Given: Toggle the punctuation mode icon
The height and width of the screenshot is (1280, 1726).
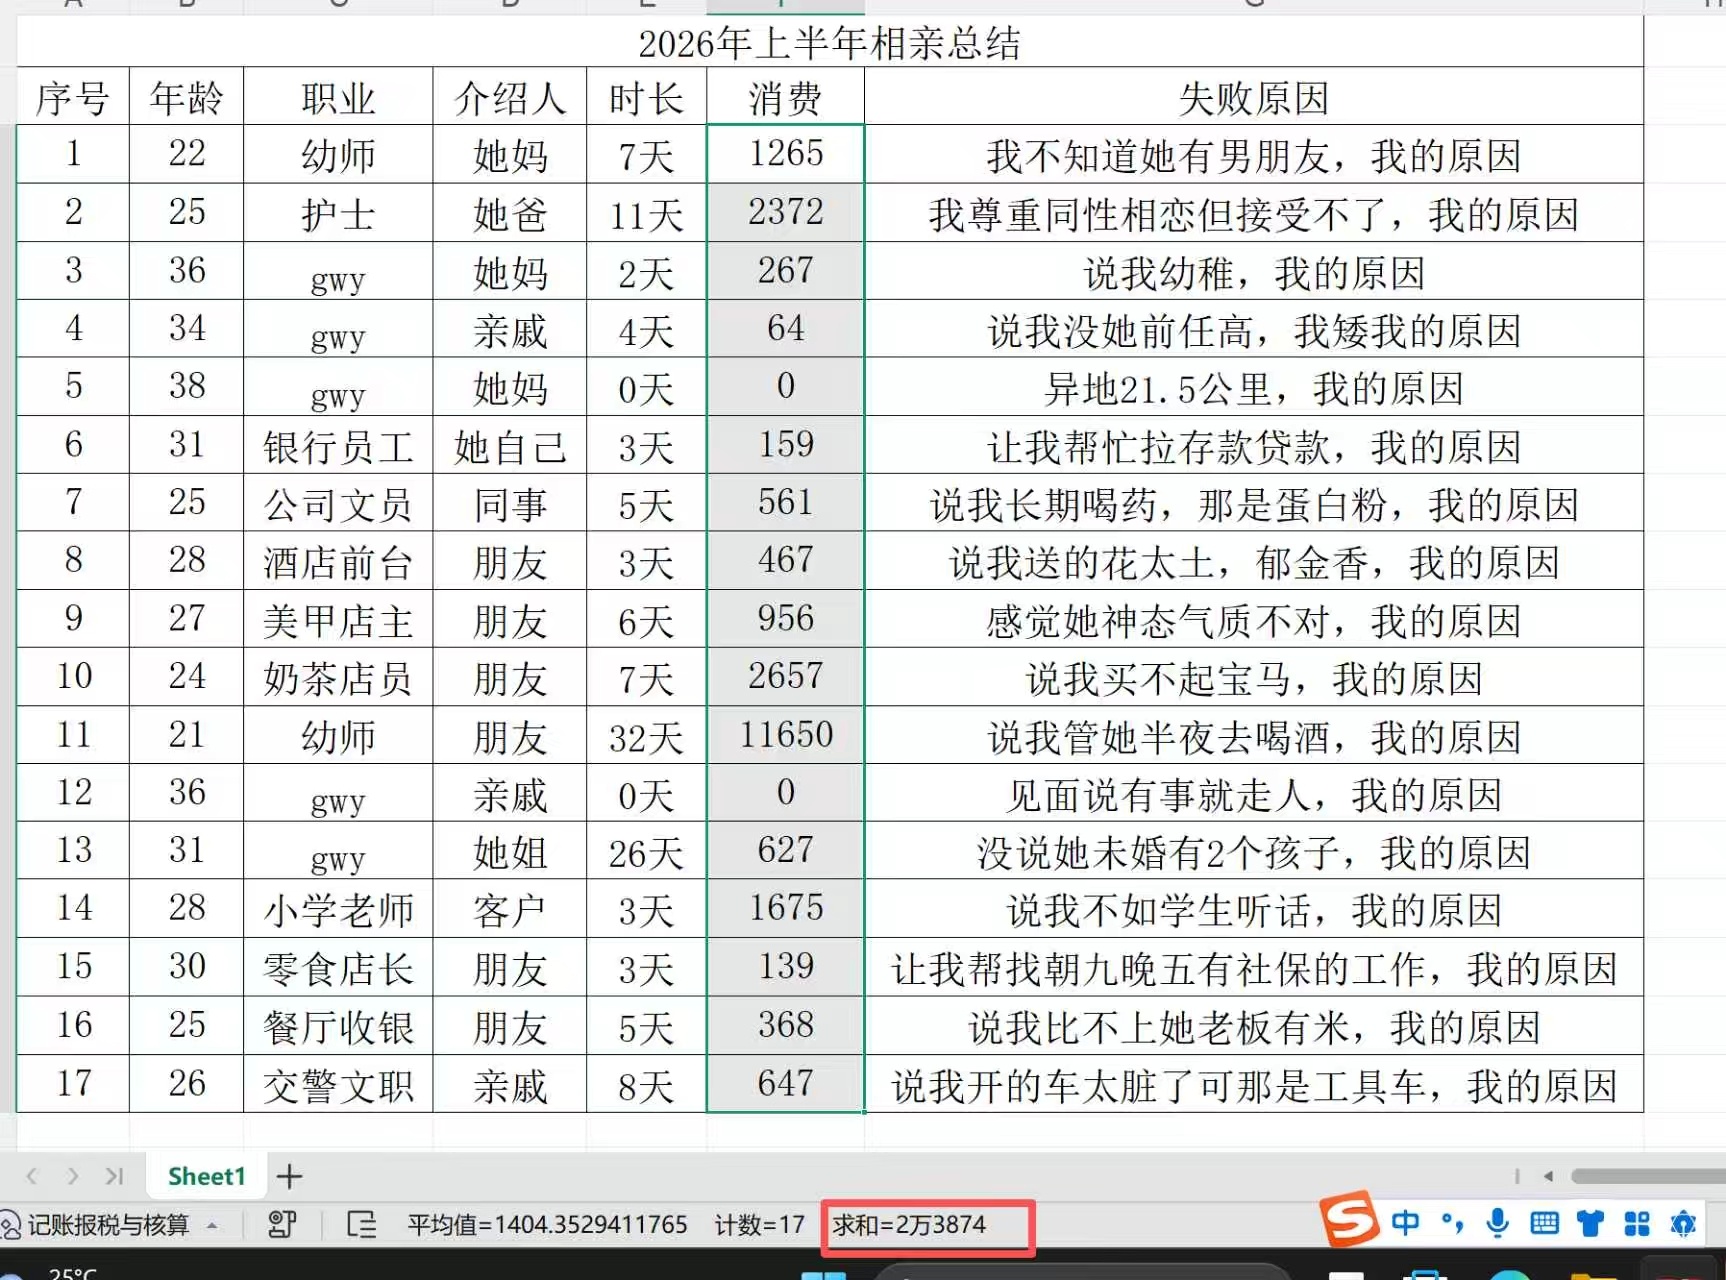Looking at the screenshot, I should point(1452,1222).
